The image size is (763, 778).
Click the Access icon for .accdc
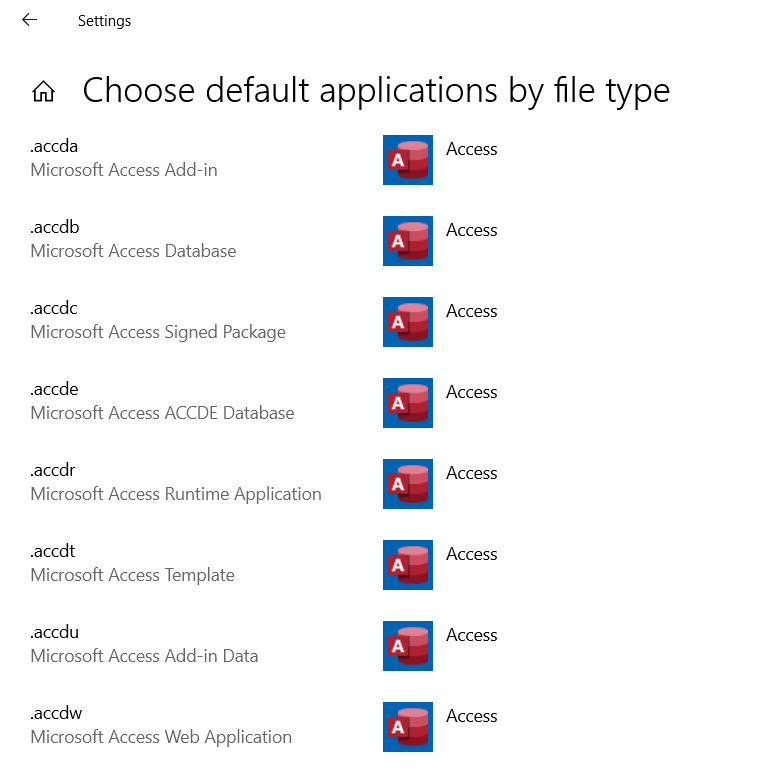click(408, 322)
